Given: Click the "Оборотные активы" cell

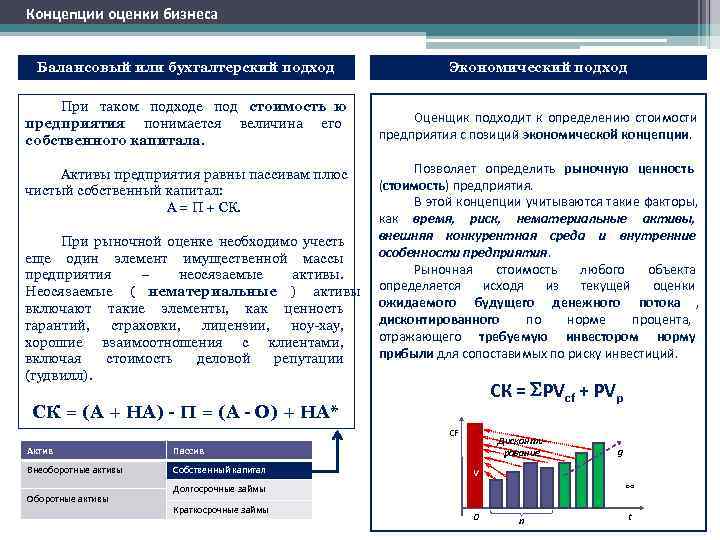Looking at the screenshot, I should 93,503.
